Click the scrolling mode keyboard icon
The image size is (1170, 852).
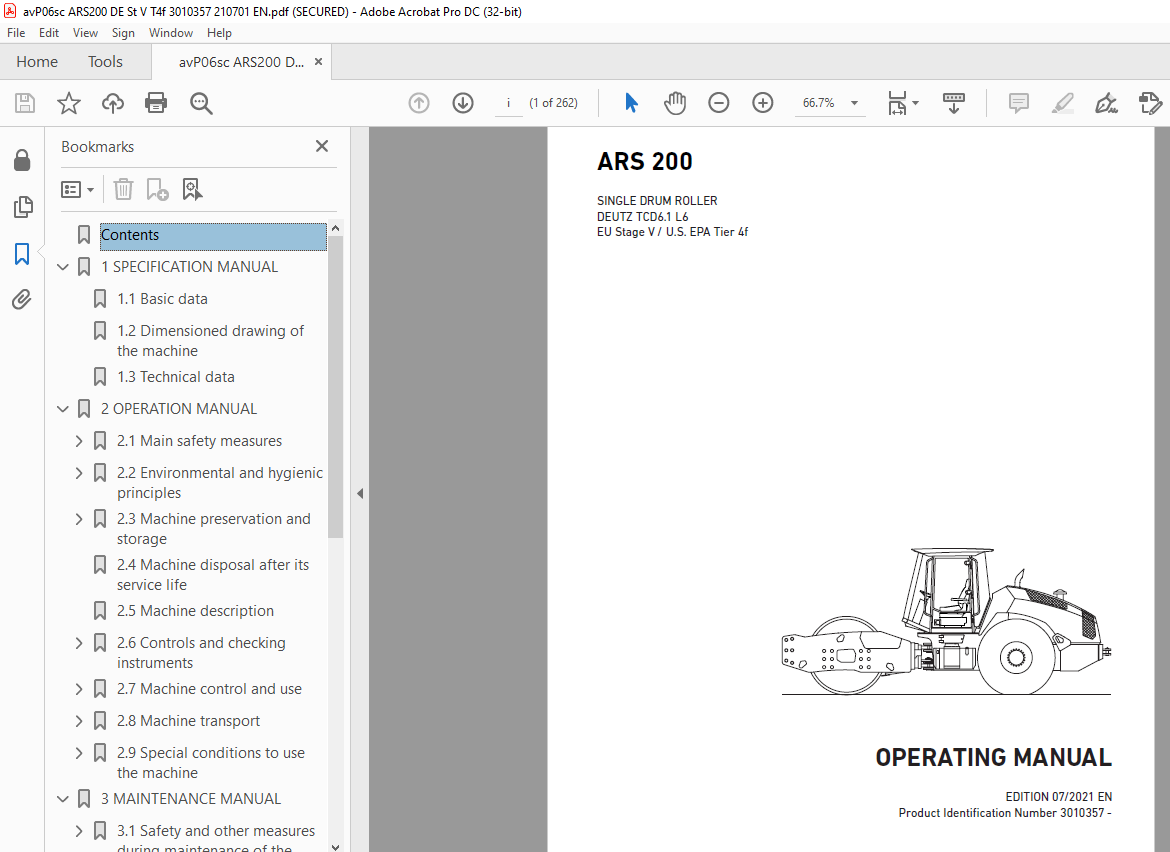click(x=954, y=103)
